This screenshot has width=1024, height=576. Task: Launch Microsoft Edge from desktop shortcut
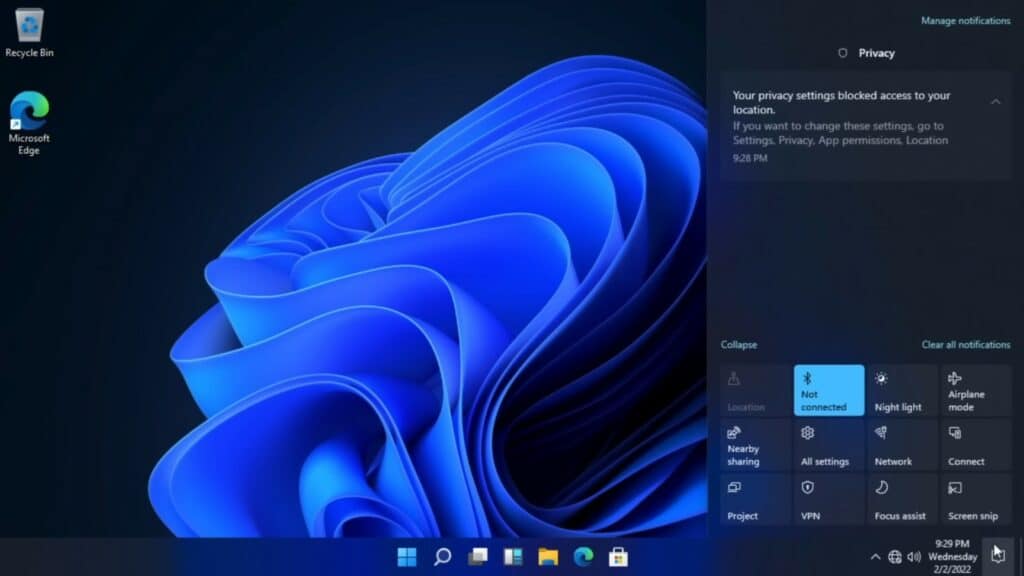coord(29,122)
